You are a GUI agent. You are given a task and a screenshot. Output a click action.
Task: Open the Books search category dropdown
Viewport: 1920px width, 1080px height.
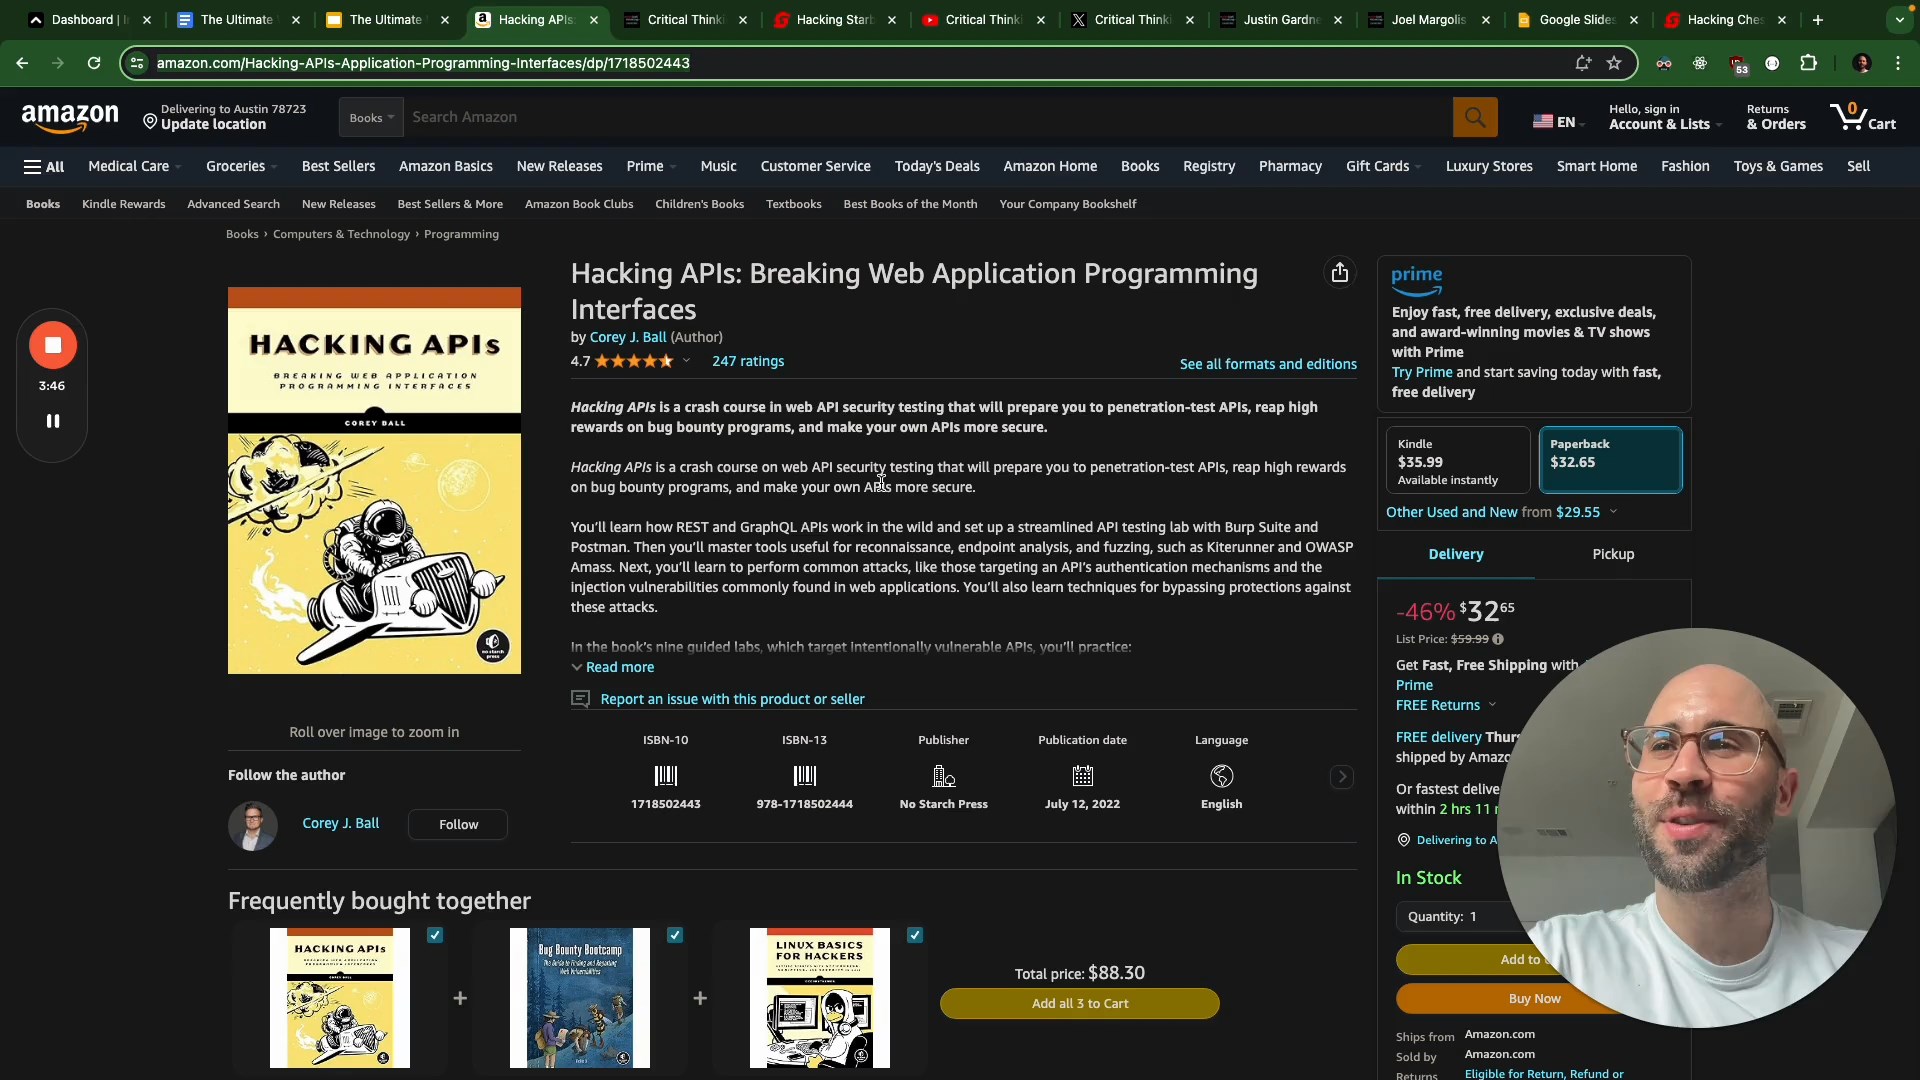[x=371, y=117]
